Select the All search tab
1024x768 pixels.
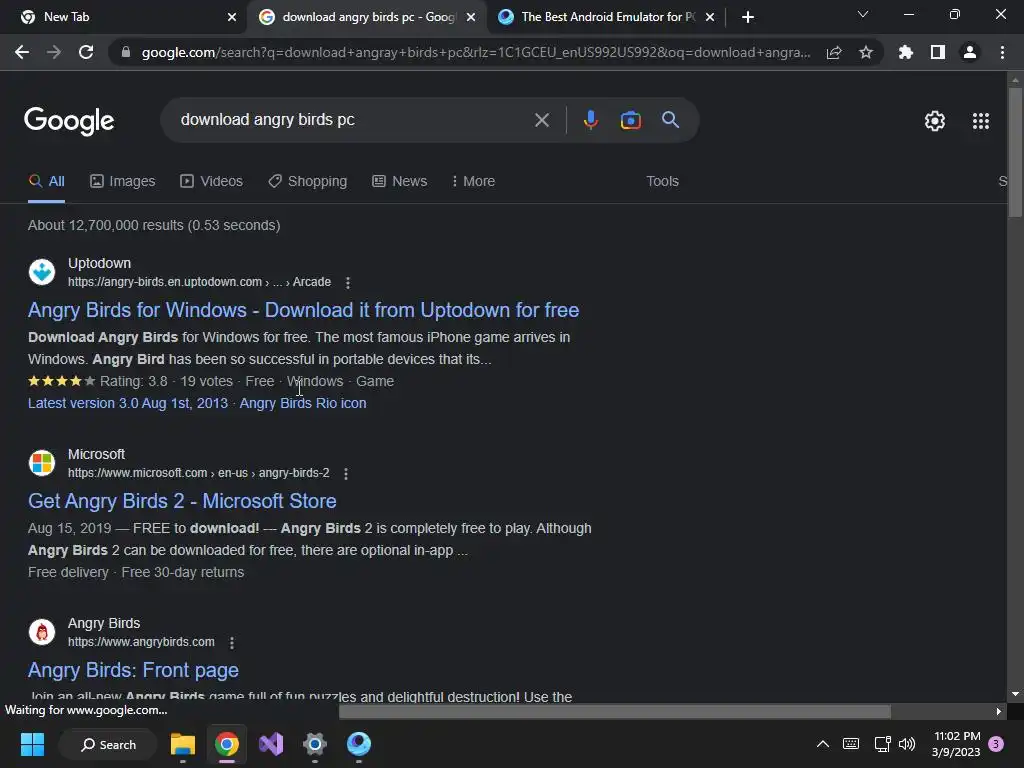[x=46, y=181]
